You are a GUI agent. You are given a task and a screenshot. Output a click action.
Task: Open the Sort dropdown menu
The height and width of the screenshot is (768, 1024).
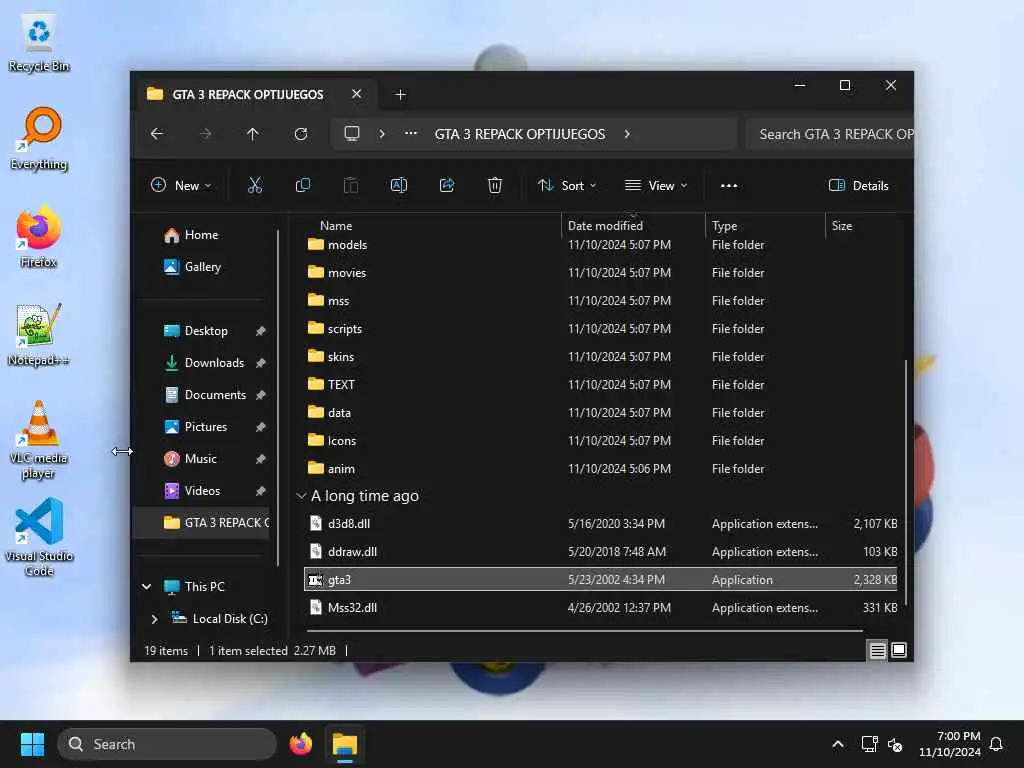coord(567,185)
